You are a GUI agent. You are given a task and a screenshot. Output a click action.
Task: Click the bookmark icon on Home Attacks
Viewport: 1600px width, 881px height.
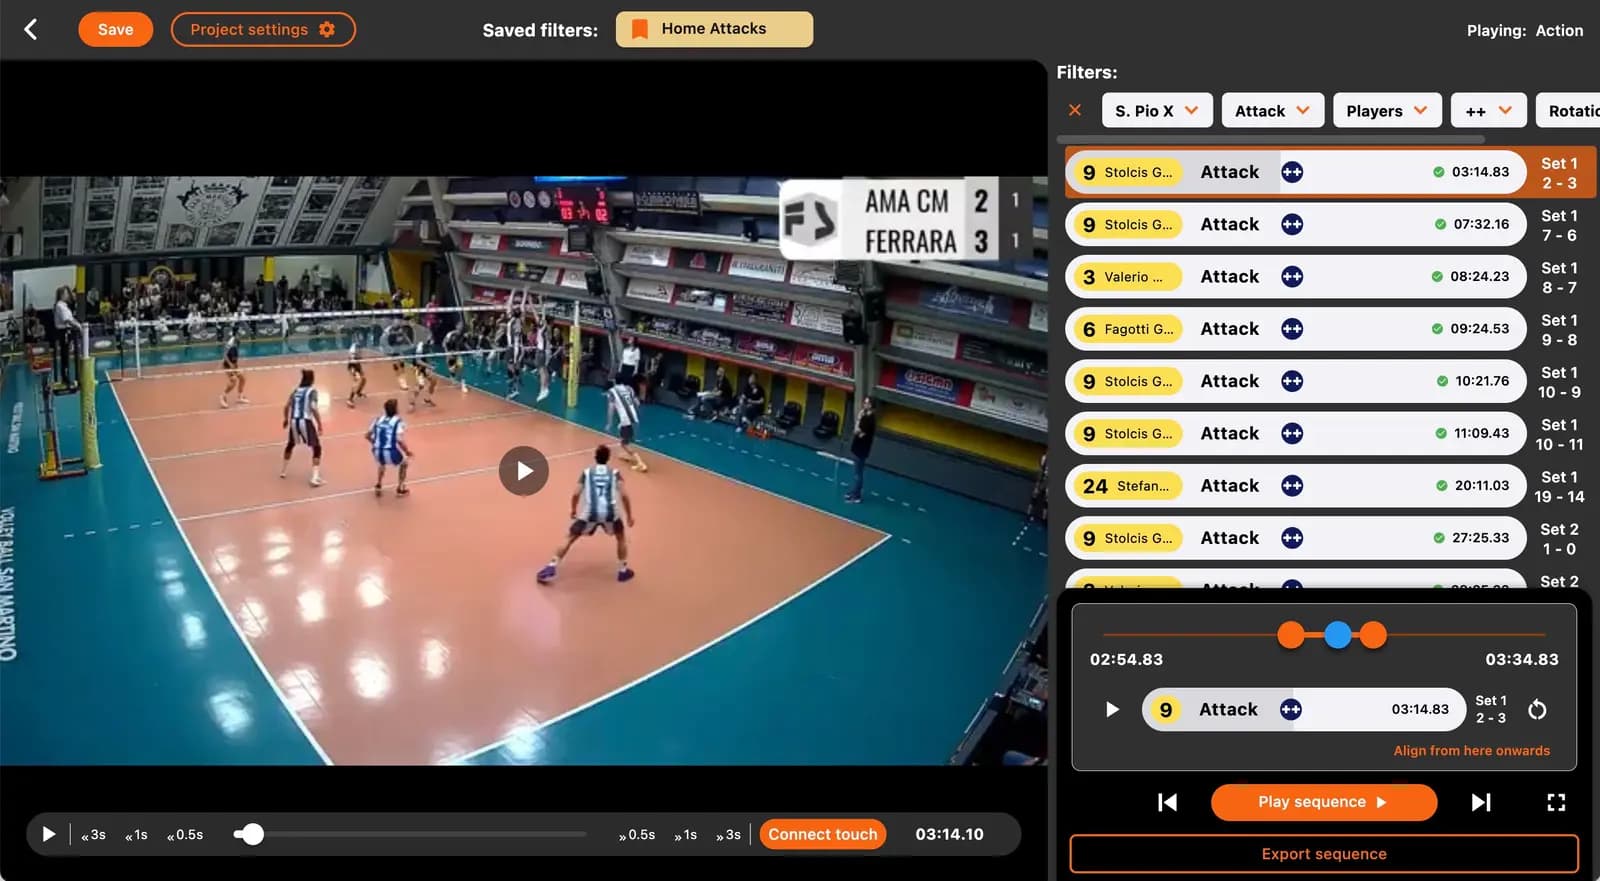[x=640, y=29]
